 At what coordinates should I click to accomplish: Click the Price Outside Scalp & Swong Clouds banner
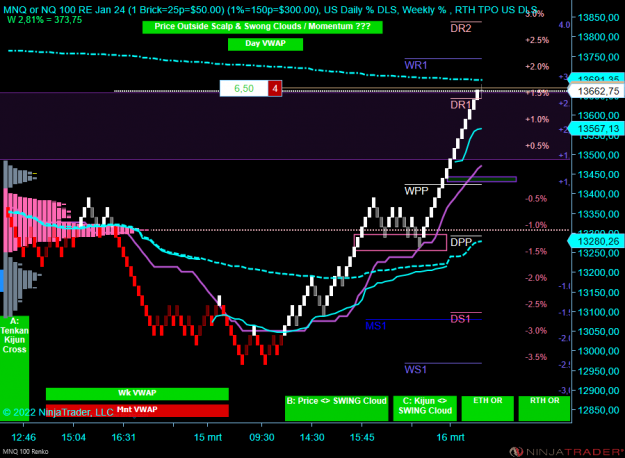point(262,27)
